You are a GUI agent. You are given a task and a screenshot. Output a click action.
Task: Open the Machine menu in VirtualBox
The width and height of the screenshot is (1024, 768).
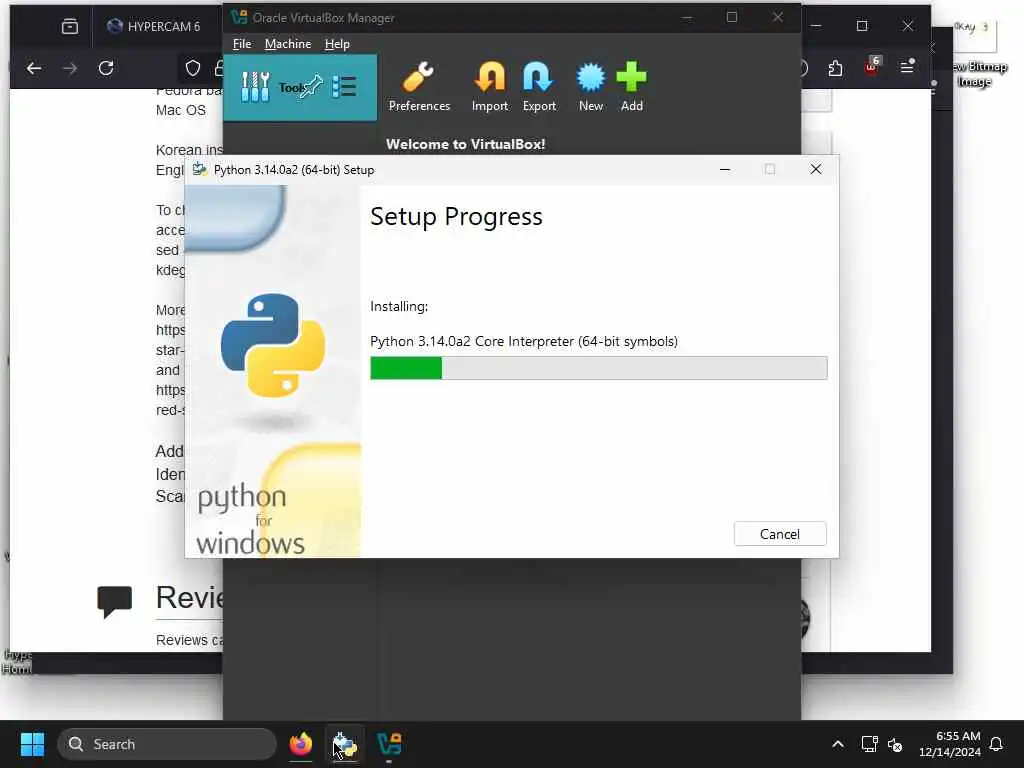coord(288,44)
